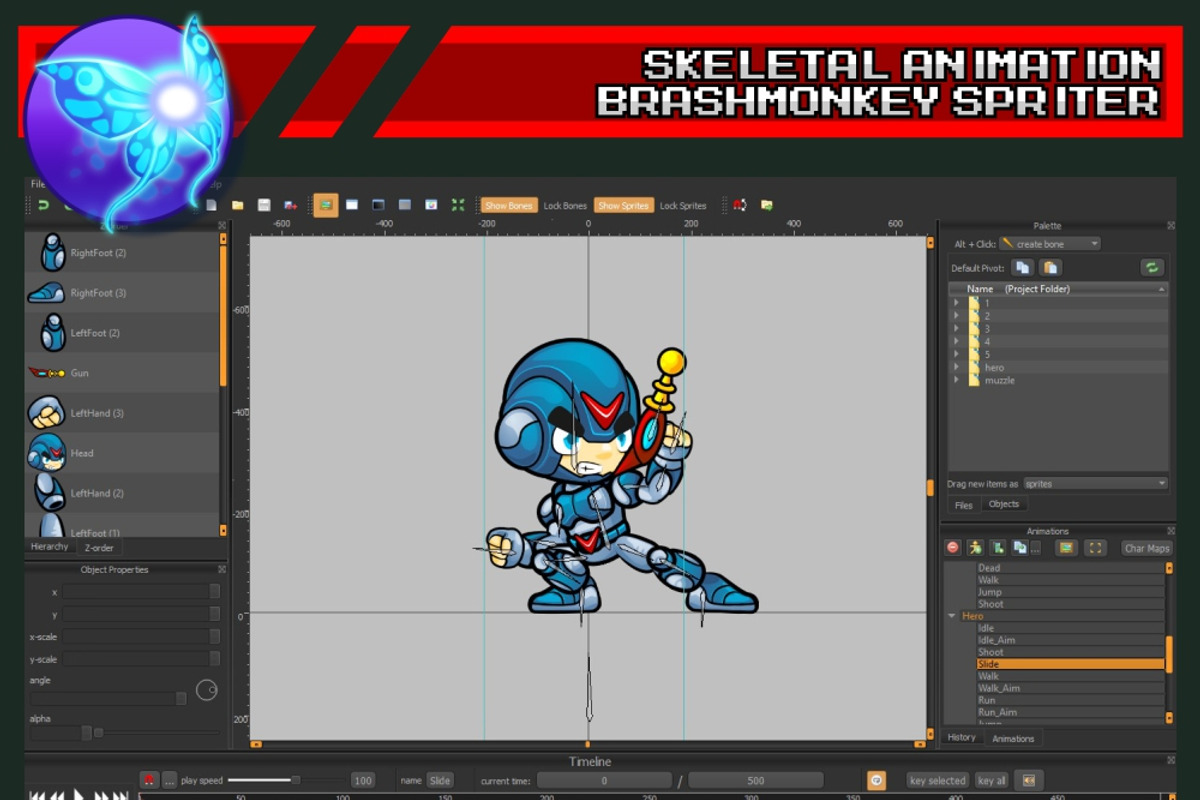This screenshot has width=1200, height=800.
Task: Click the key all button
Action: point(992,781)
